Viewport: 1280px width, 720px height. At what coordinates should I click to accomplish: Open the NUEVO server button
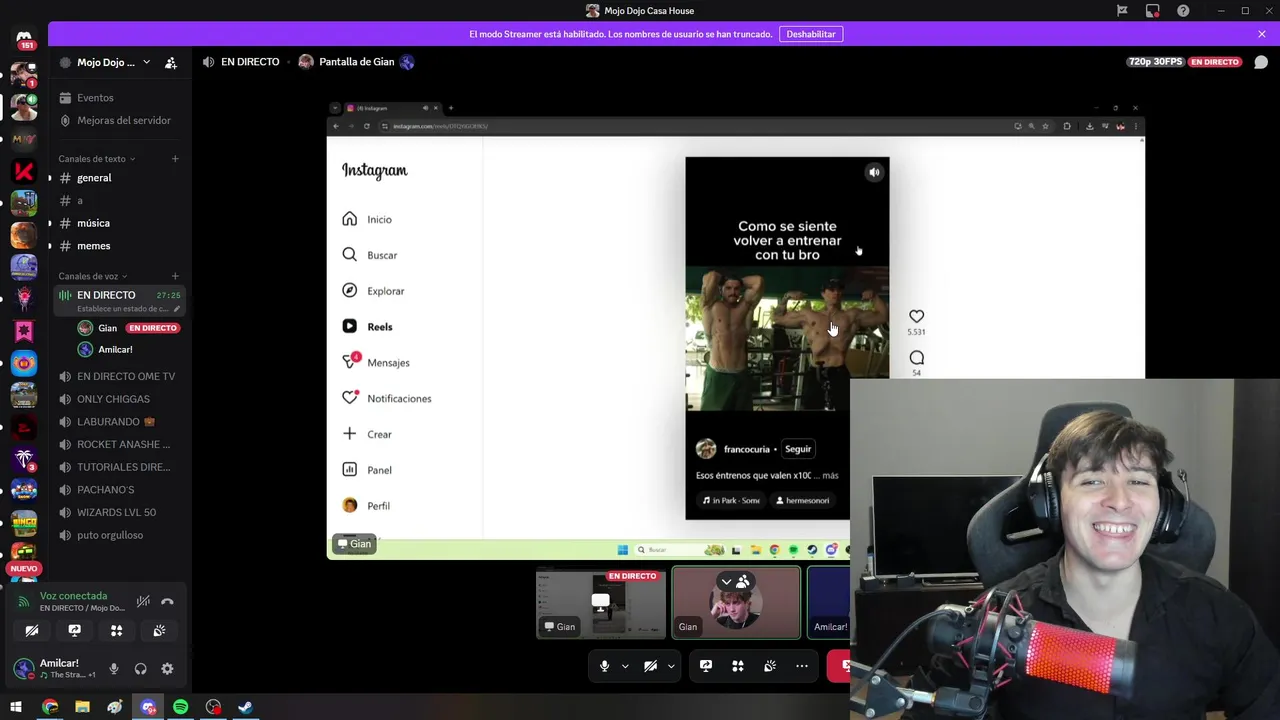point(24,568)
